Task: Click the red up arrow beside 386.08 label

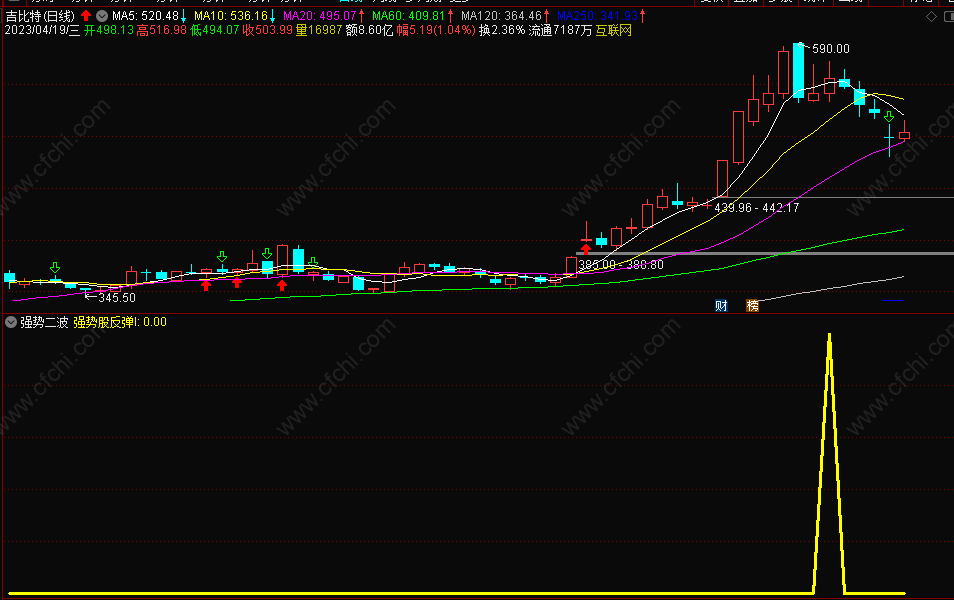Action: (x=586, y=248)
